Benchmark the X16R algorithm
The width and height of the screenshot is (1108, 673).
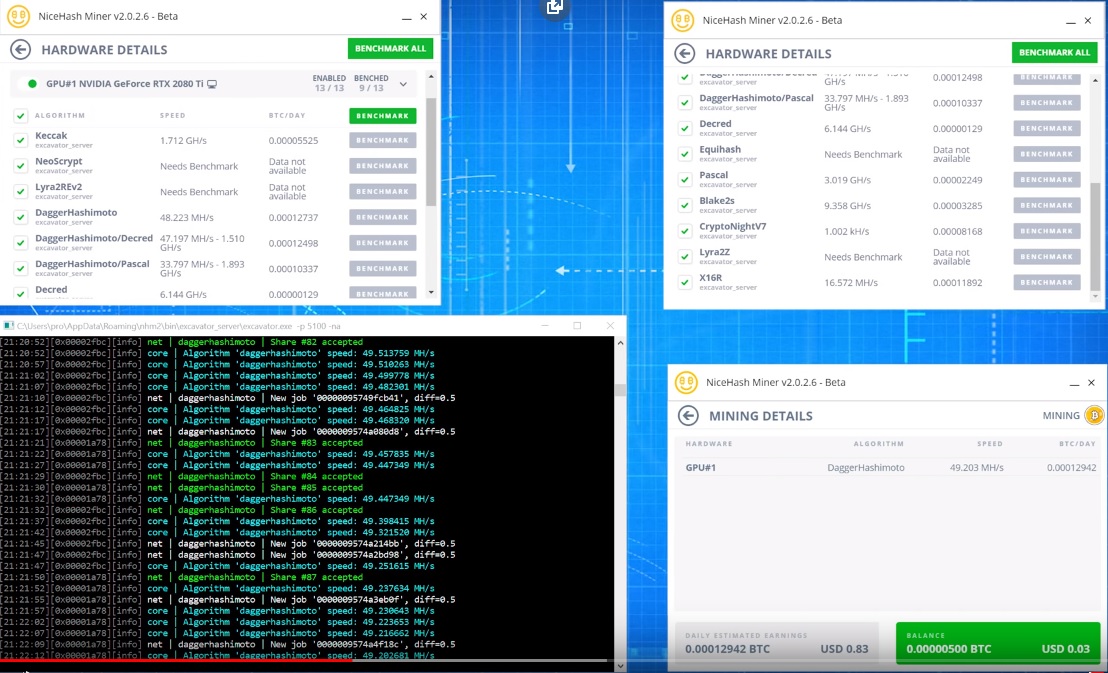tap(1047, 283)
